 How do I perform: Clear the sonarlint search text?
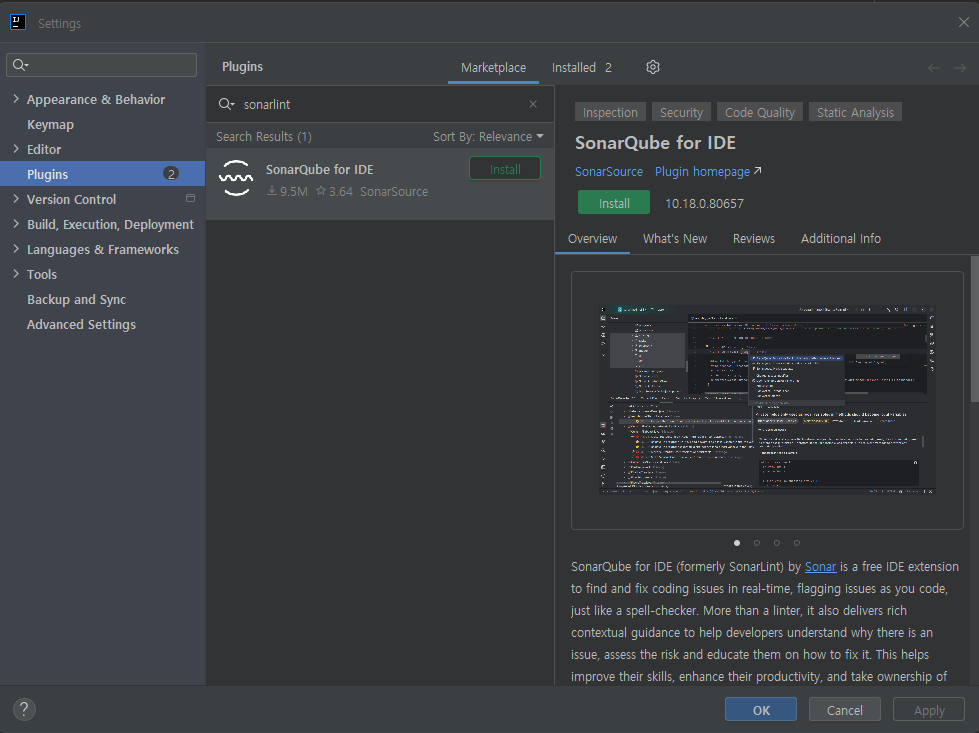click(533, 104)
